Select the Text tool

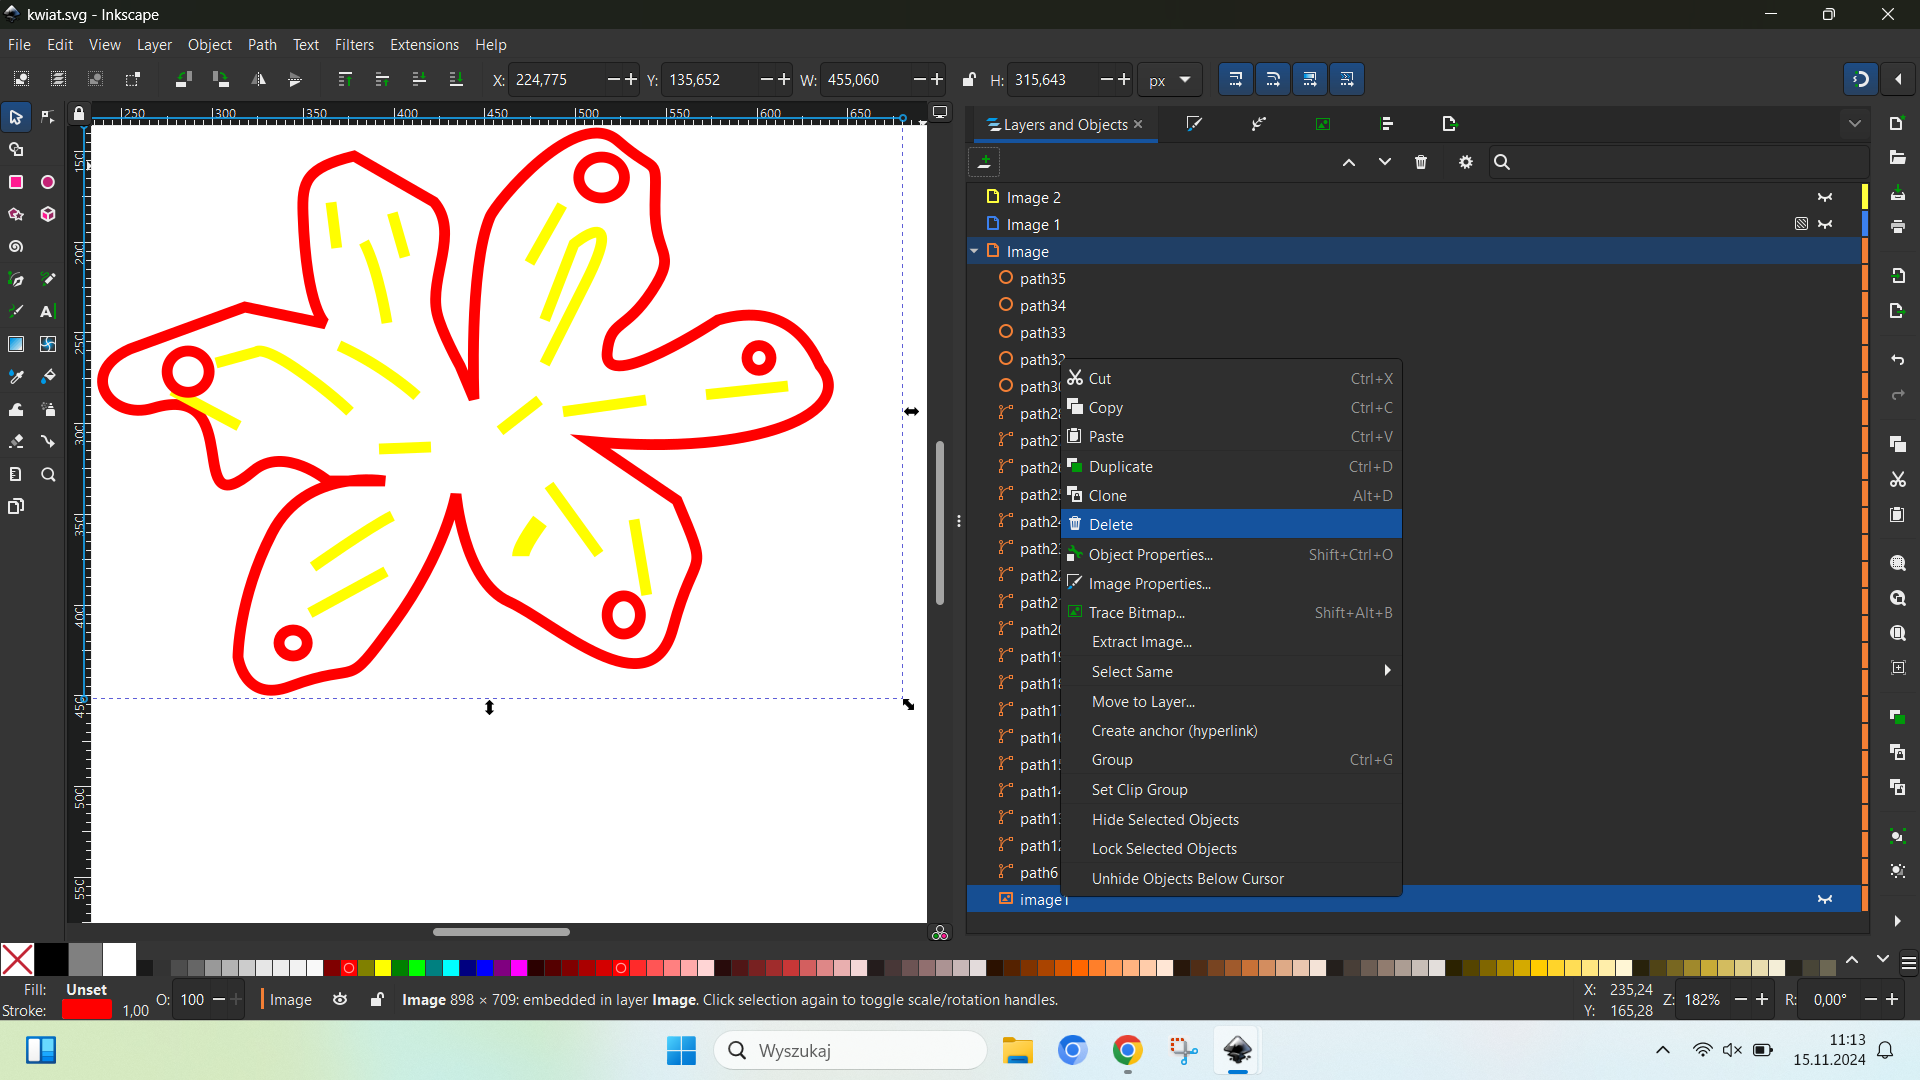click(x=48, y=312)
